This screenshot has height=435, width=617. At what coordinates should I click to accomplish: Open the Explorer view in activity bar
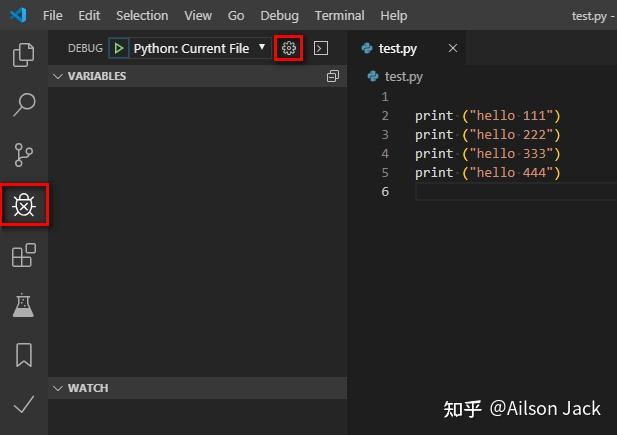click(24, 55)
